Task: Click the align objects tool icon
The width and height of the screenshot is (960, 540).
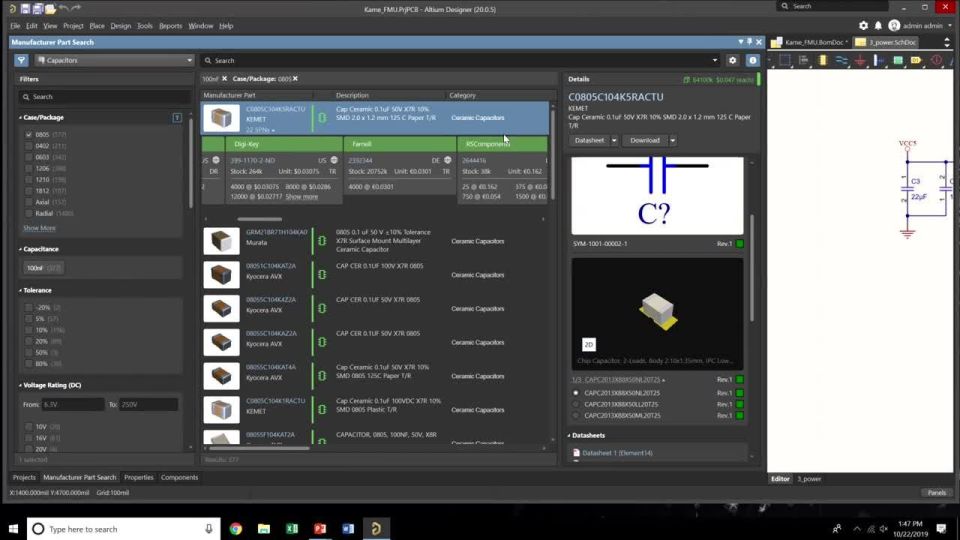Action: 804,60
